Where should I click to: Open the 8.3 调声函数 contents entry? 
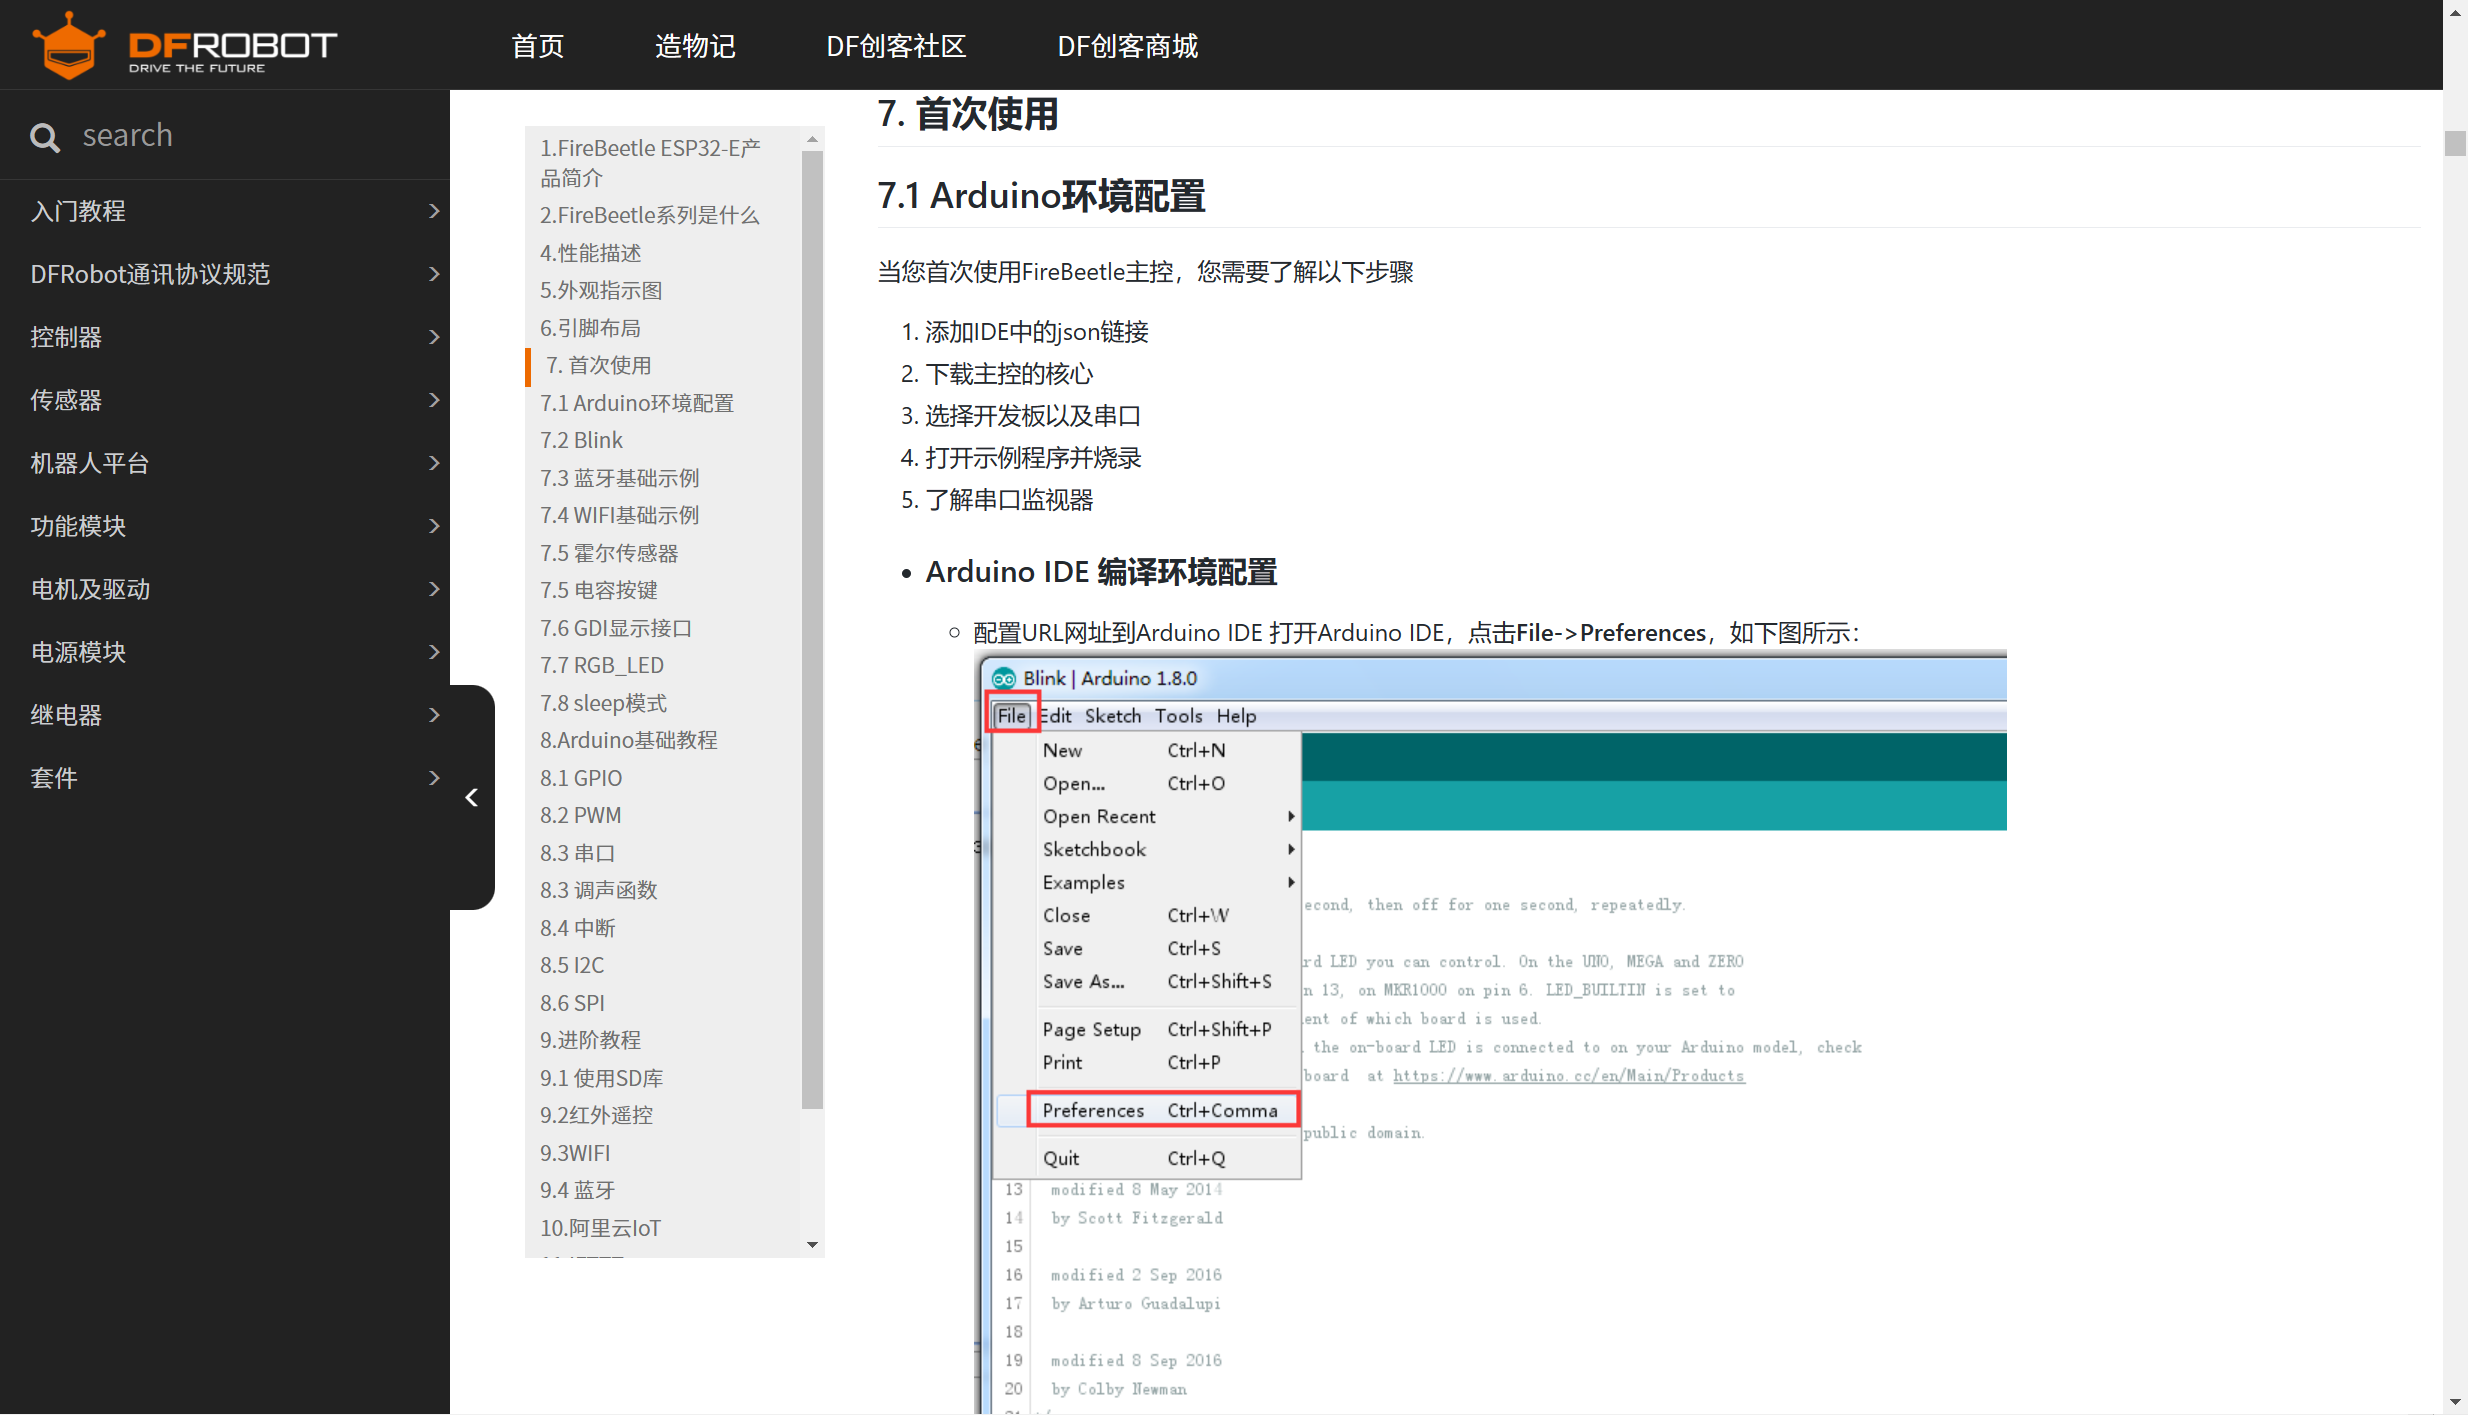pyautogui.click(x=599, y=890)
